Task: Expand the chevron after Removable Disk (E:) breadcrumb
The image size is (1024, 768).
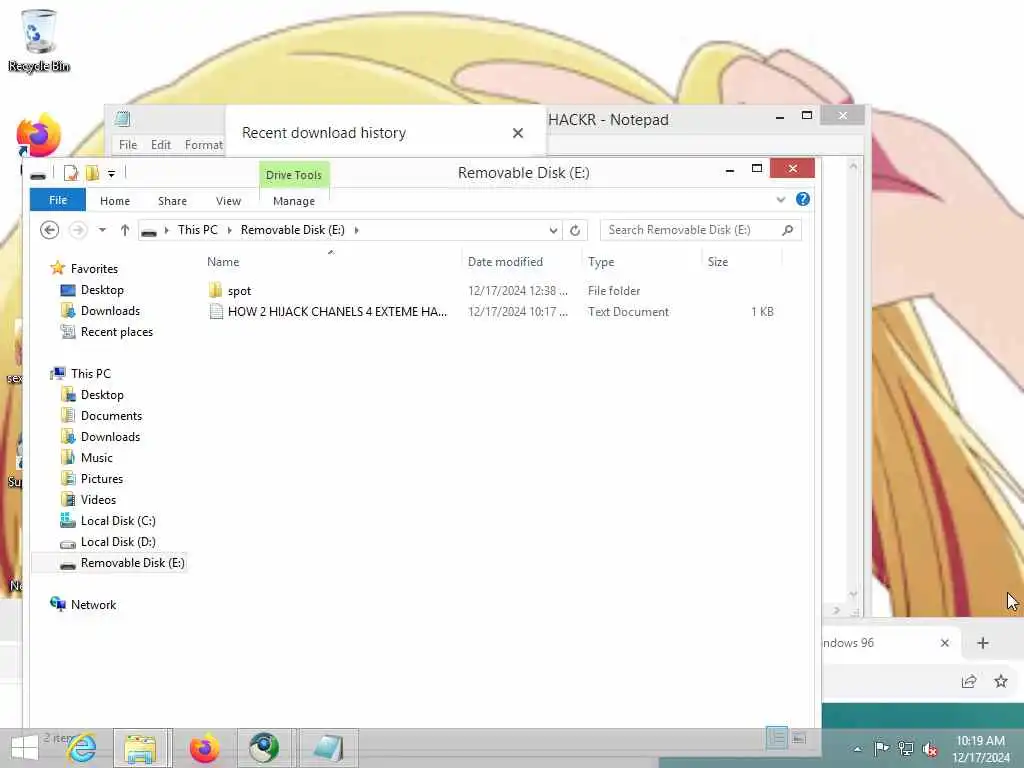Action: point(356,230)
